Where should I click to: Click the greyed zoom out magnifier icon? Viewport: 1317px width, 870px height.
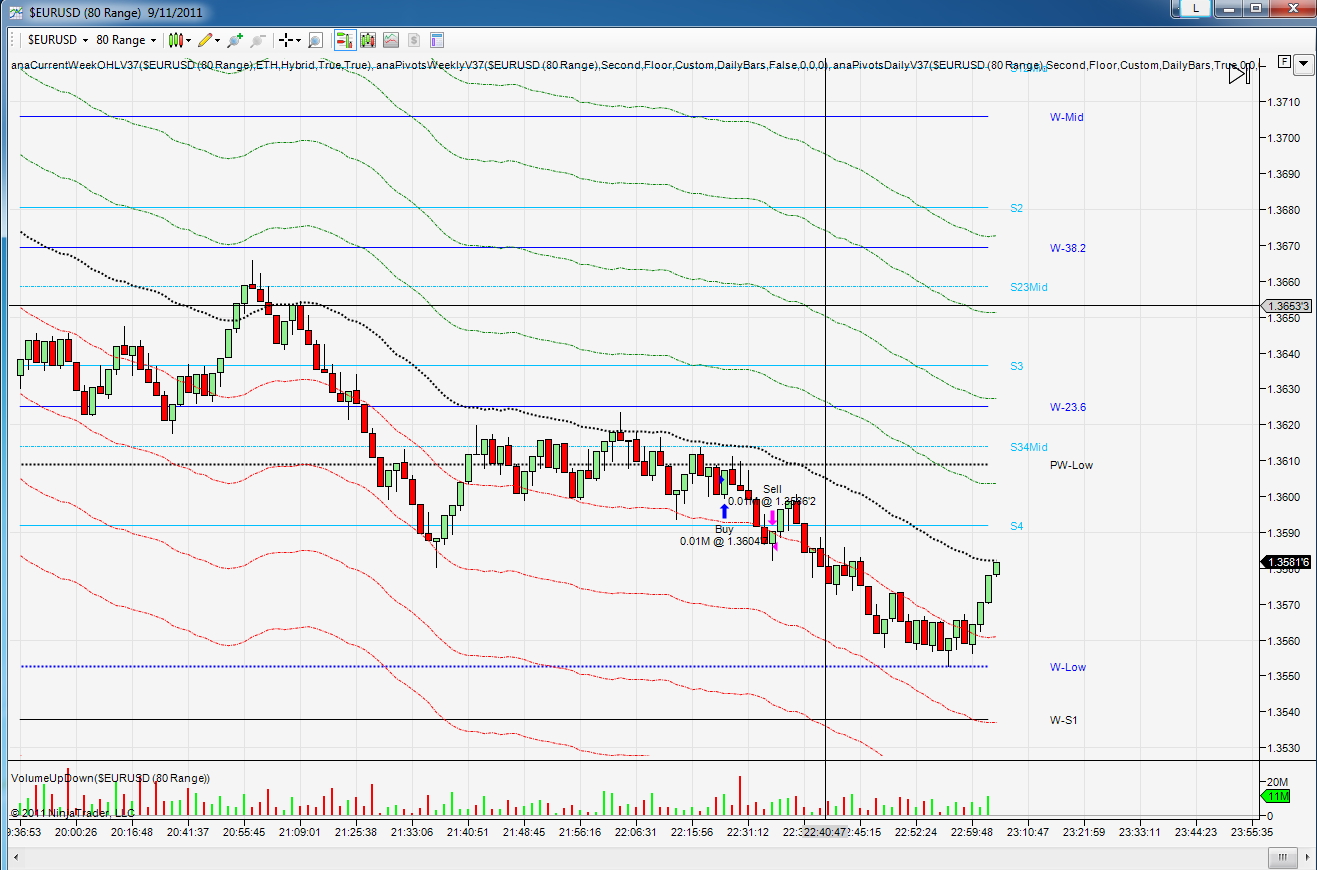tap(257, 40)
